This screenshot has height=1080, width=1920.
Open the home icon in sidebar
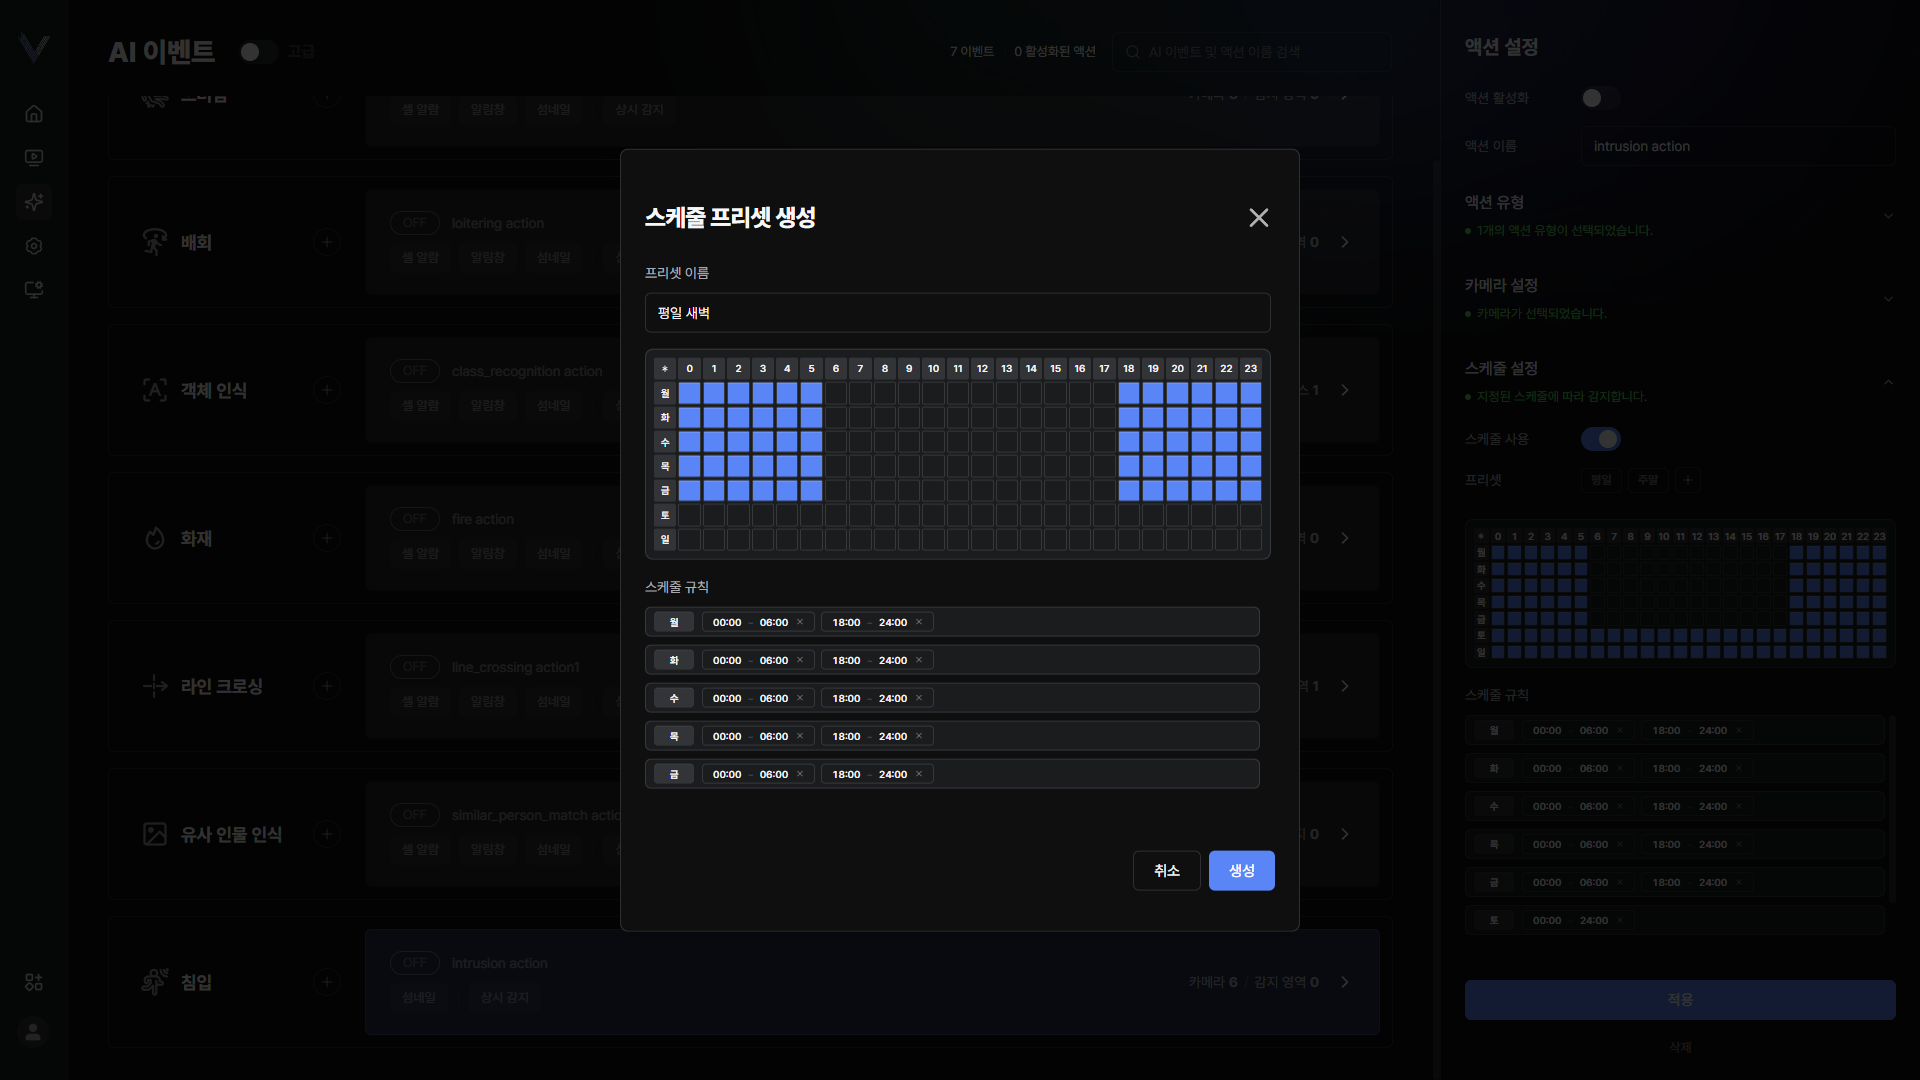[34, 114]
